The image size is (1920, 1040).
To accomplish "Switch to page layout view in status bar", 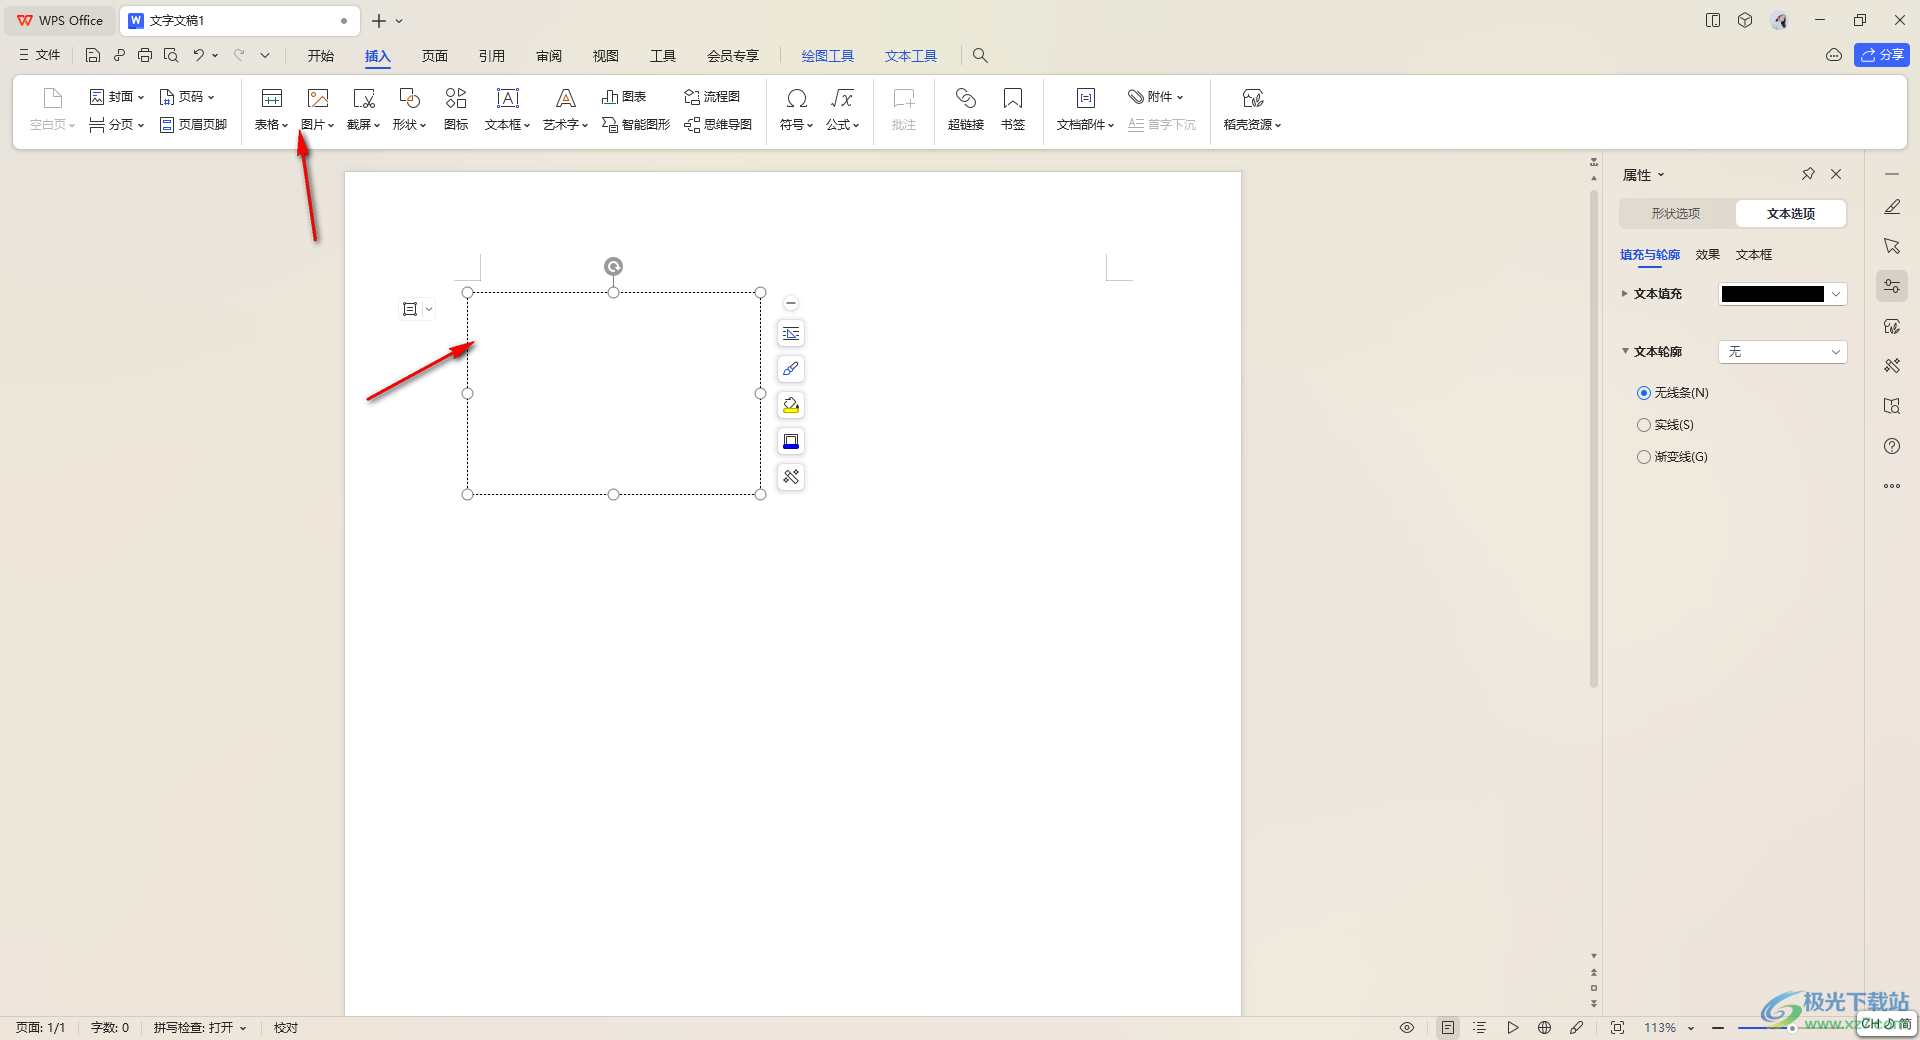I will [x=1448, y=1028].
